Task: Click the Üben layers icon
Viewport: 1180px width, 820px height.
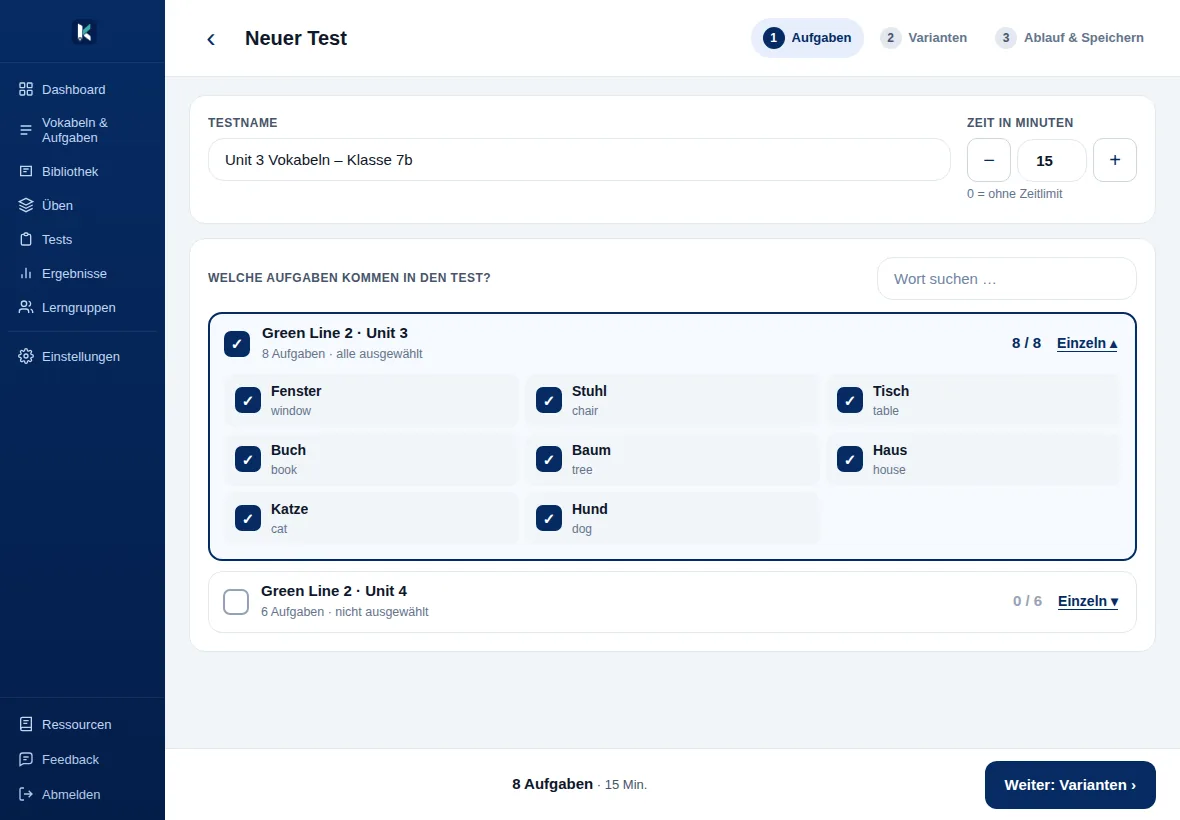Action: pyautogui.click(x=26, y=205)
